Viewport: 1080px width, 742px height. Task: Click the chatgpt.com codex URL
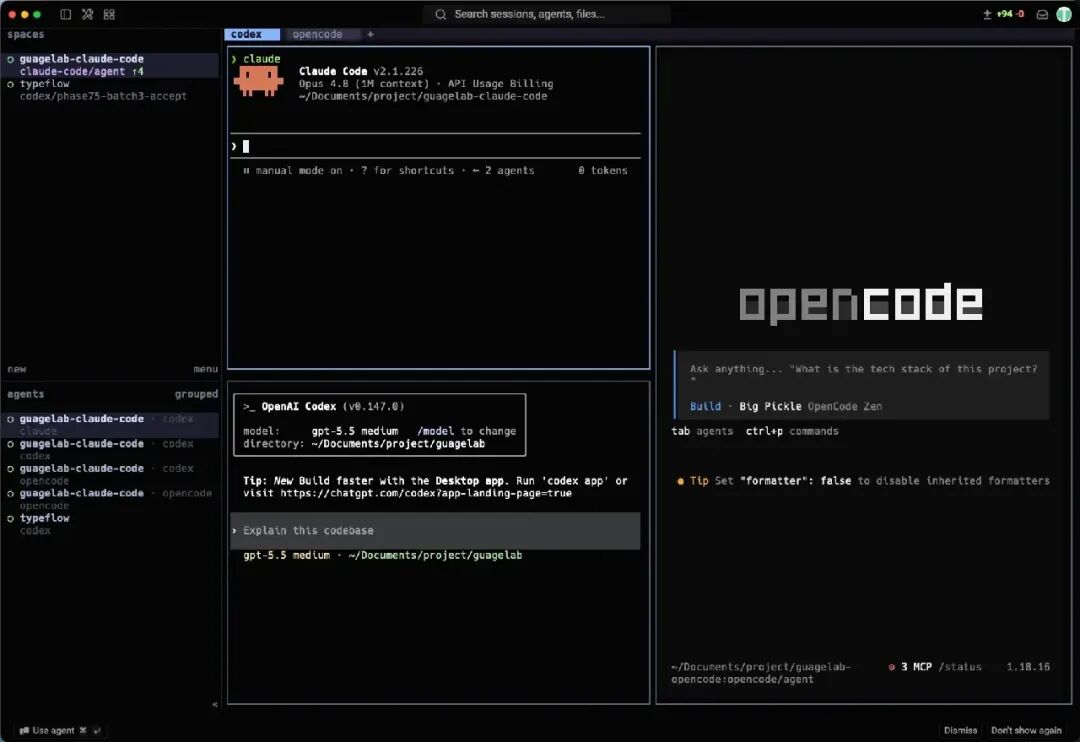[x=426, y=493]
